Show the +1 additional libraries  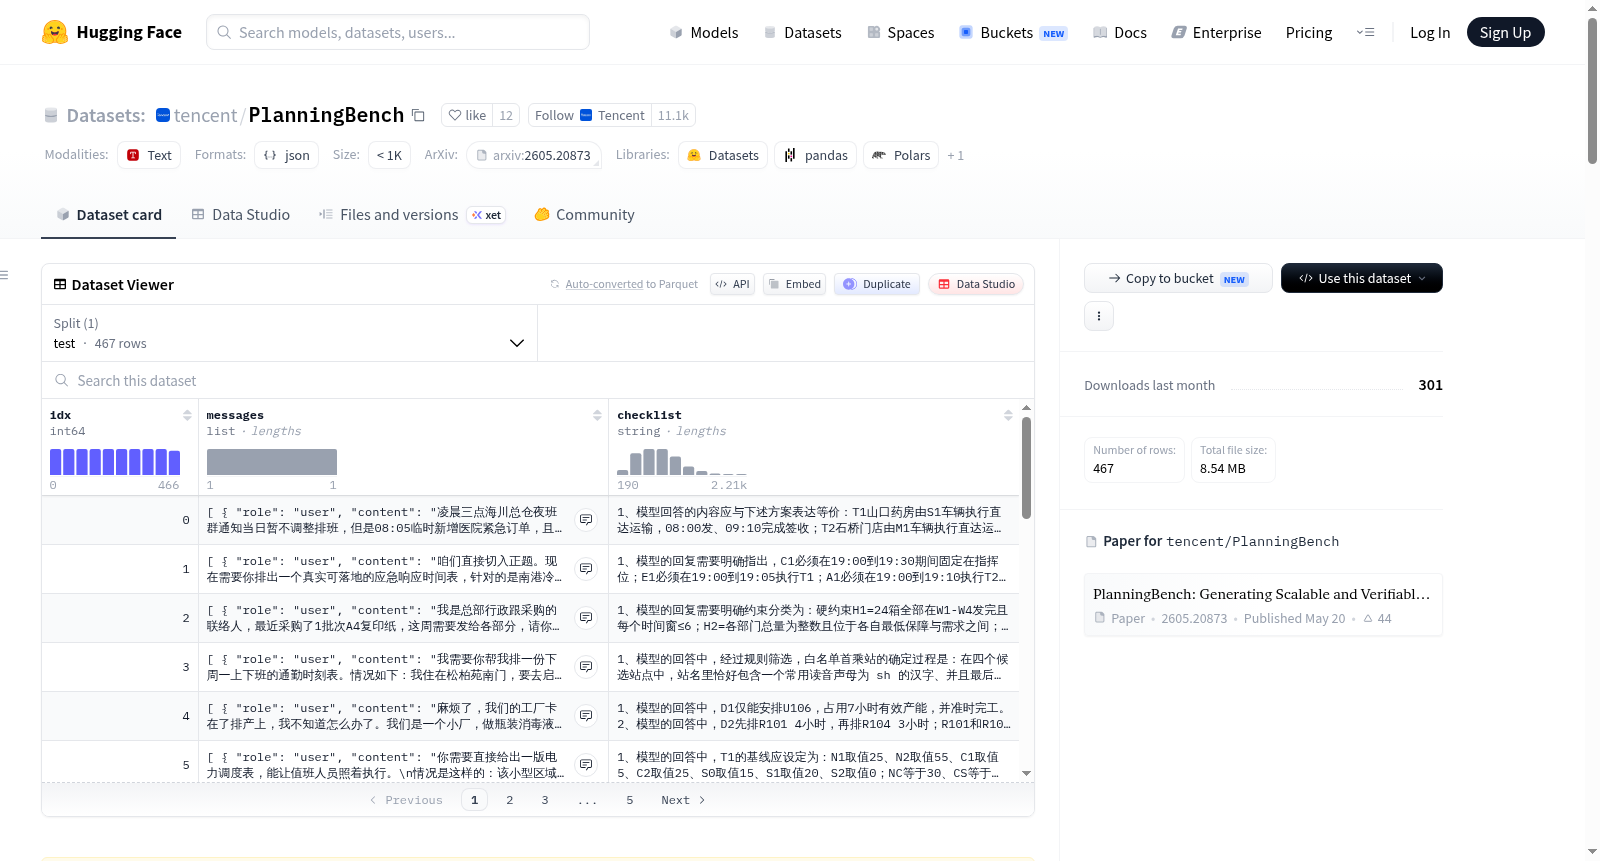click(955, 155)
